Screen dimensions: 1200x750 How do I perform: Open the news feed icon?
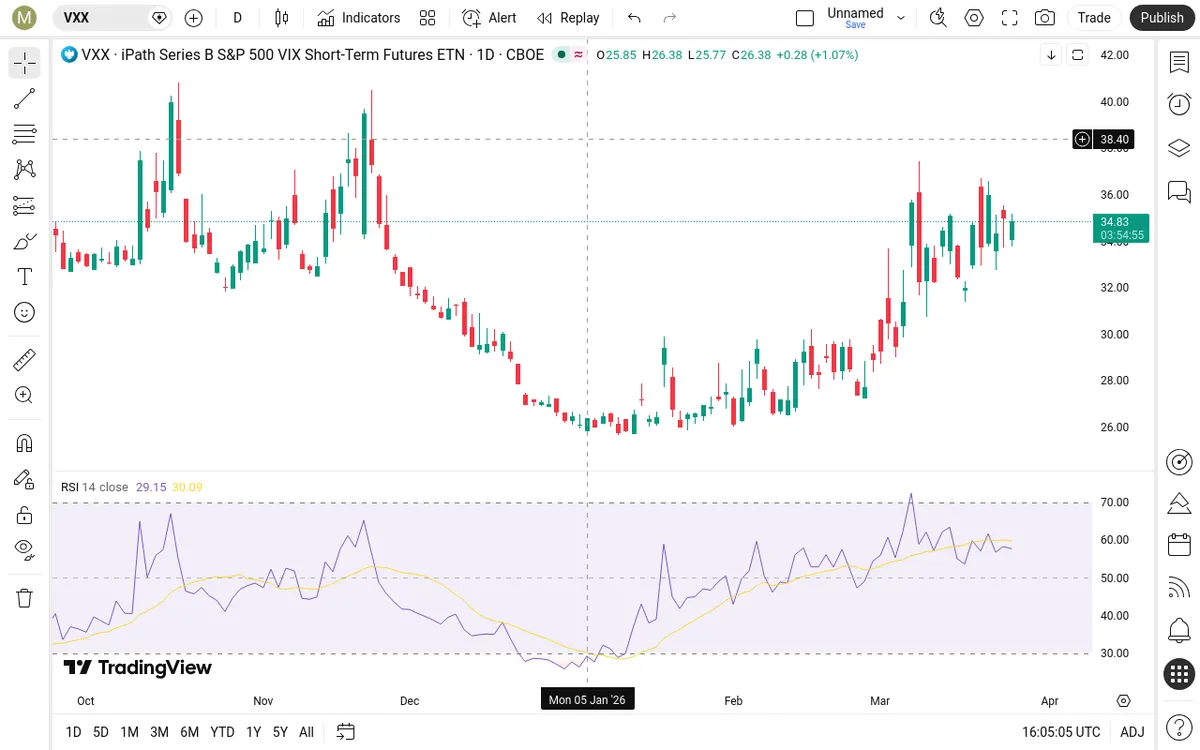(x=1179, y=588)
